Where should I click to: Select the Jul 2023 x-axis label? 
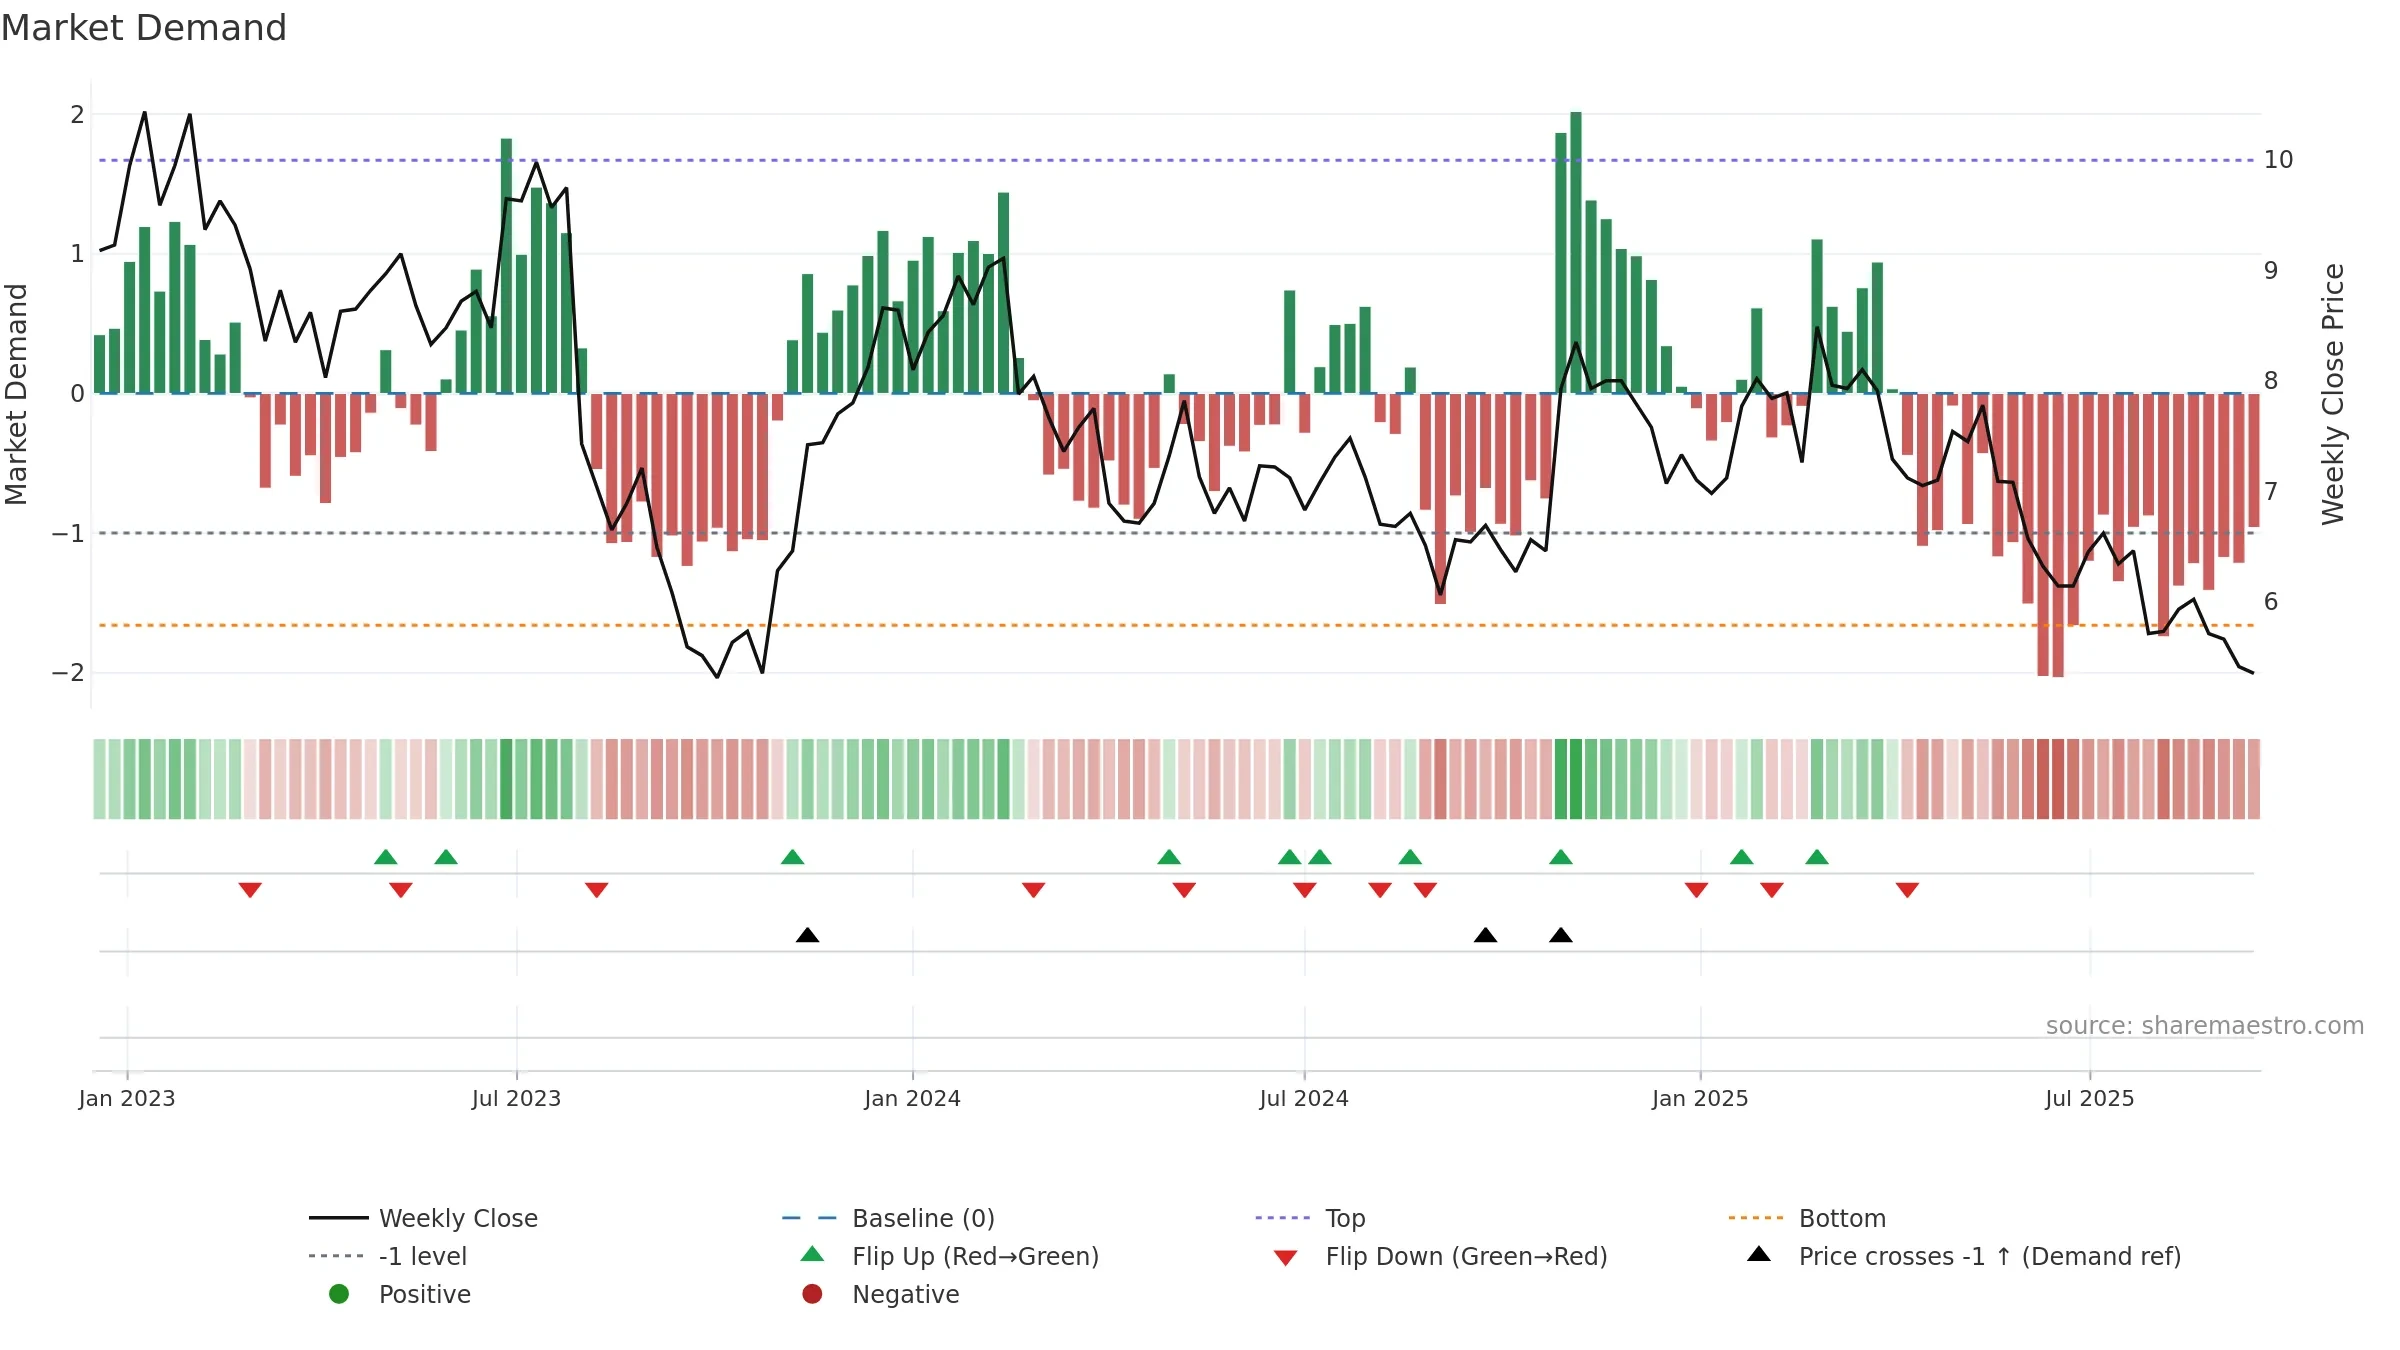click(517, 1099)
